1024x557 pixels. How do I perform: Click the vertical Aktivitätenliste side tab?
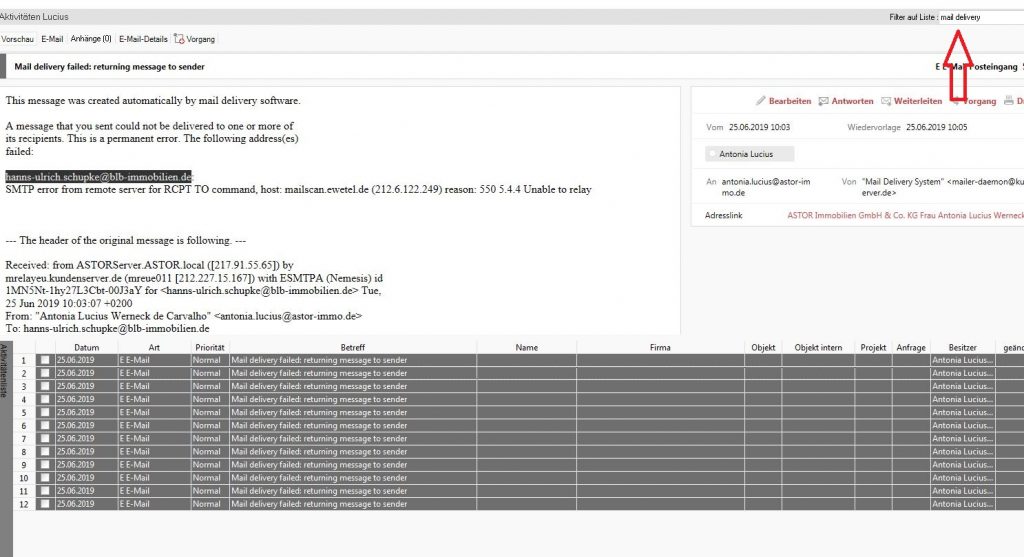point(4,372)
